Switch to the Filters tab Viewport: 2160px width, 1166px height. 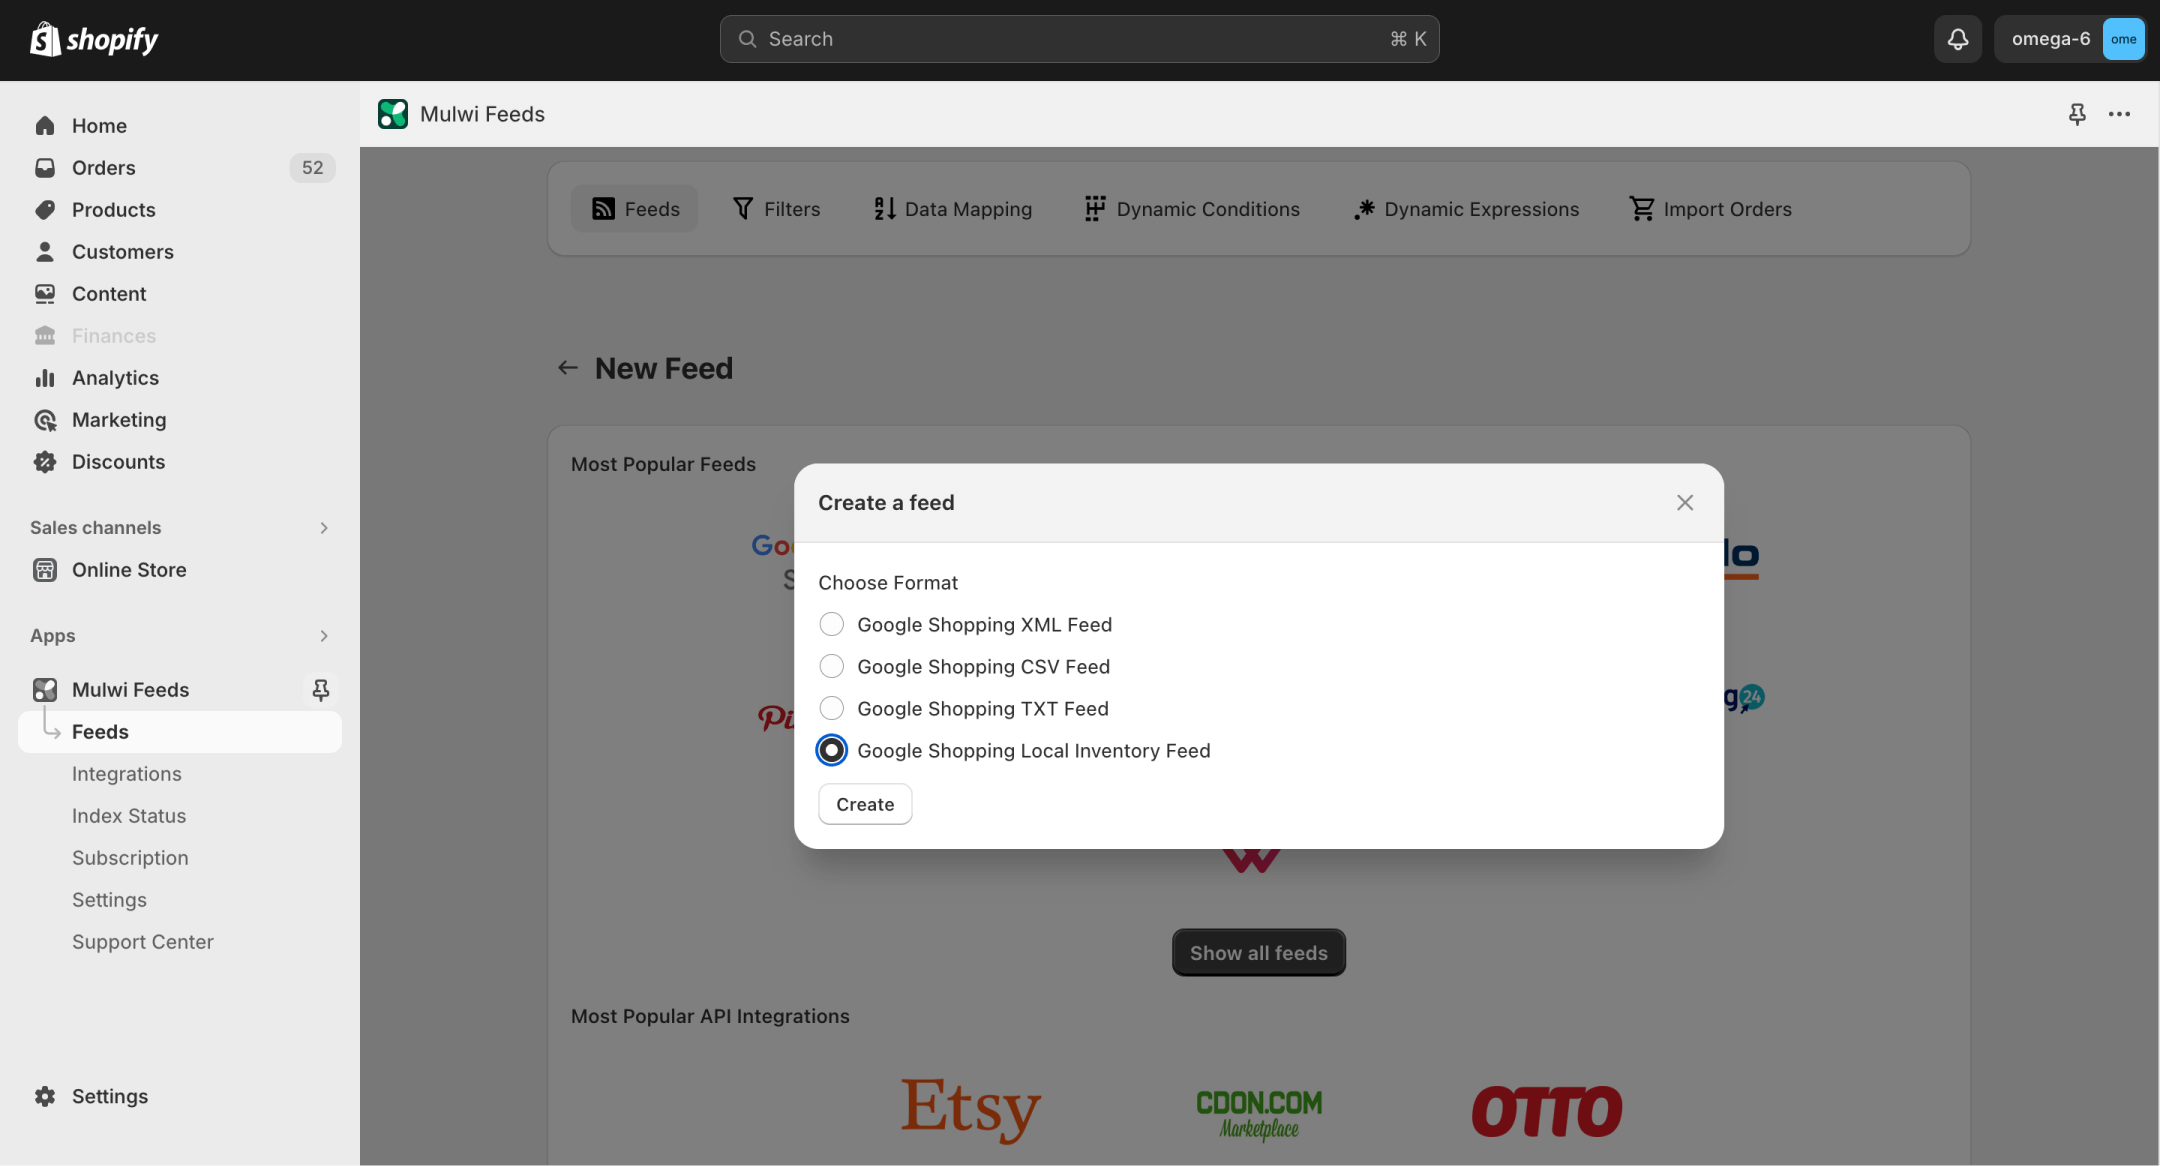pyautogui.click(x=776, y=209)
